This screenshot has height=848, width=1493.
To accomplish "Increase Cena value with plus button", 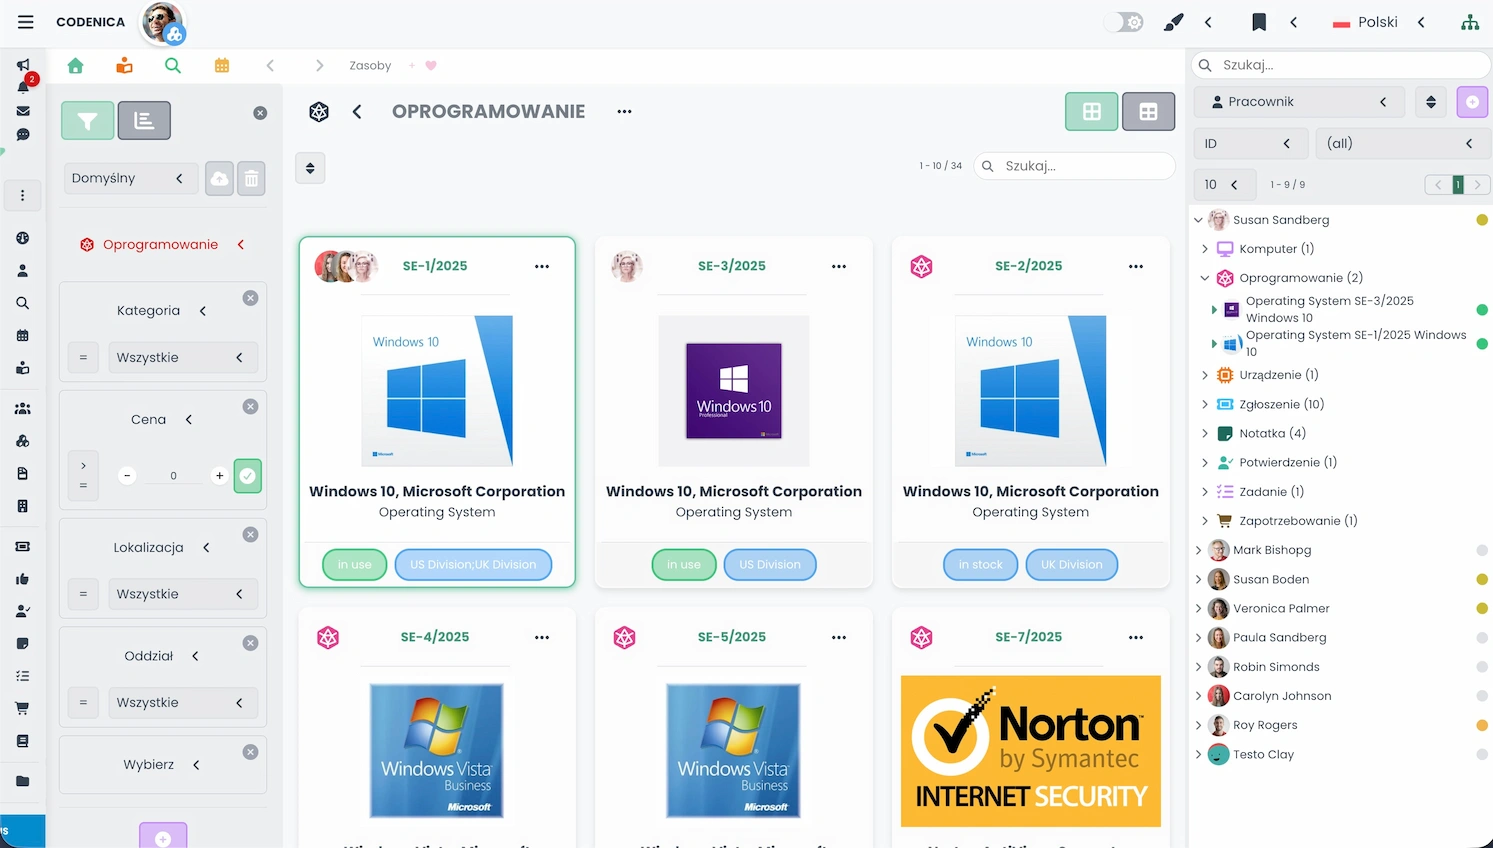I will click(x=219, y=476).
